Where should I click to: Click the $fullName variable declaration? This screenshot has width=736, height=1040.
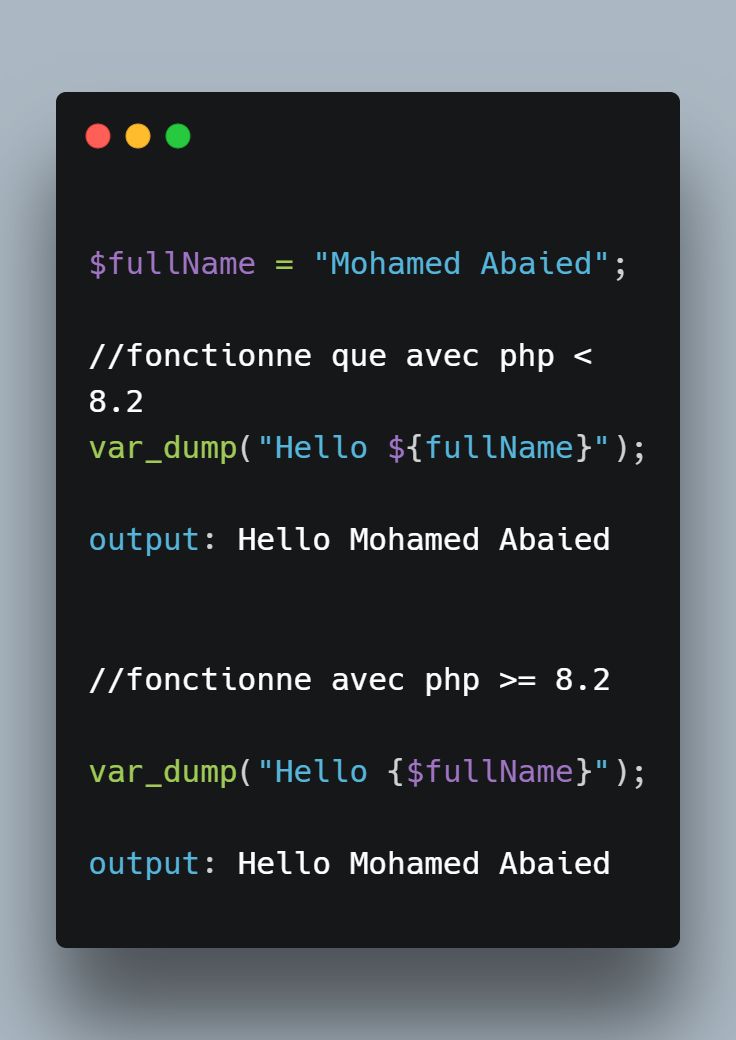click(x=172, y=264)
